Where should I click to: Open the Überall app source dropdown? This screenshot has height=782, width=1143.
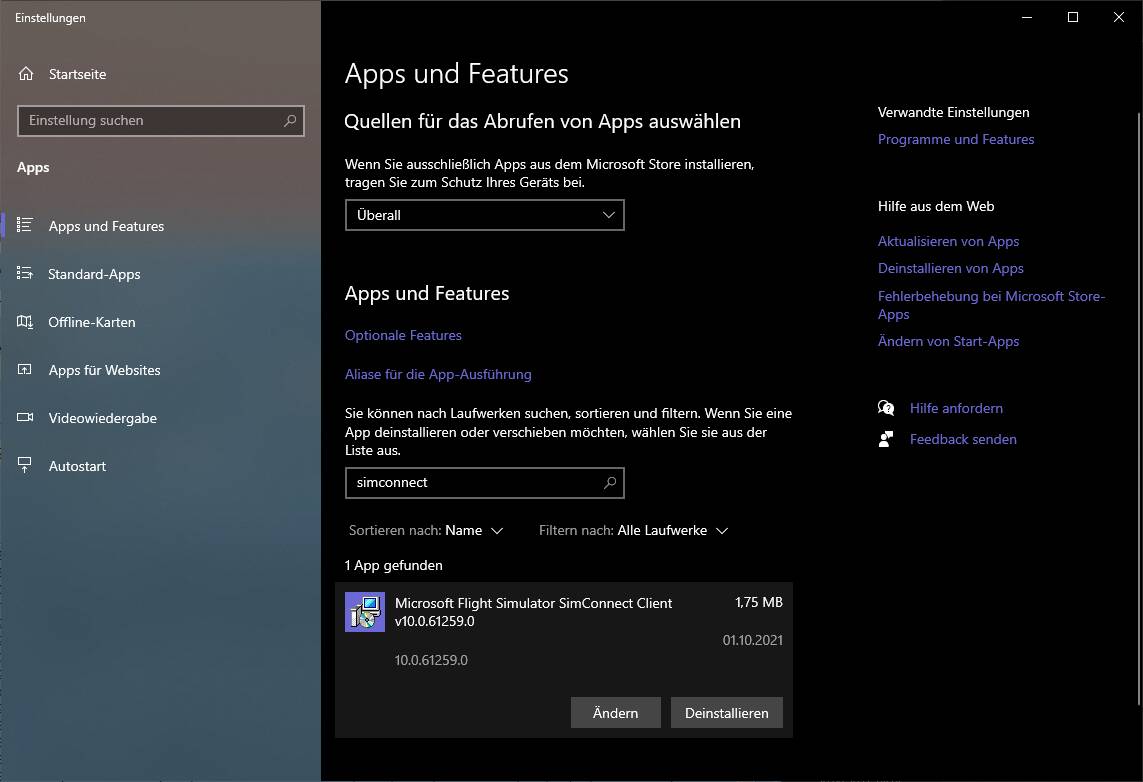(485, 215)
